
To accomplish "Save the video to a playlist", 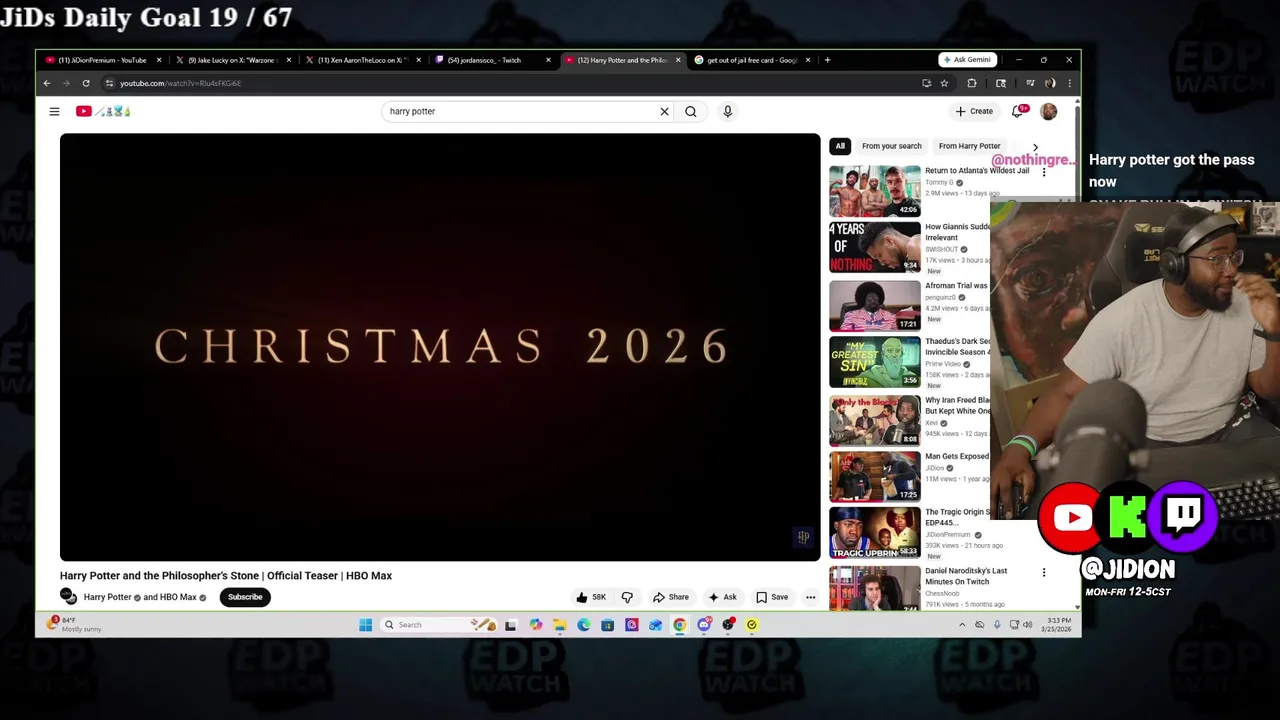I will click(x=771, y=597).
